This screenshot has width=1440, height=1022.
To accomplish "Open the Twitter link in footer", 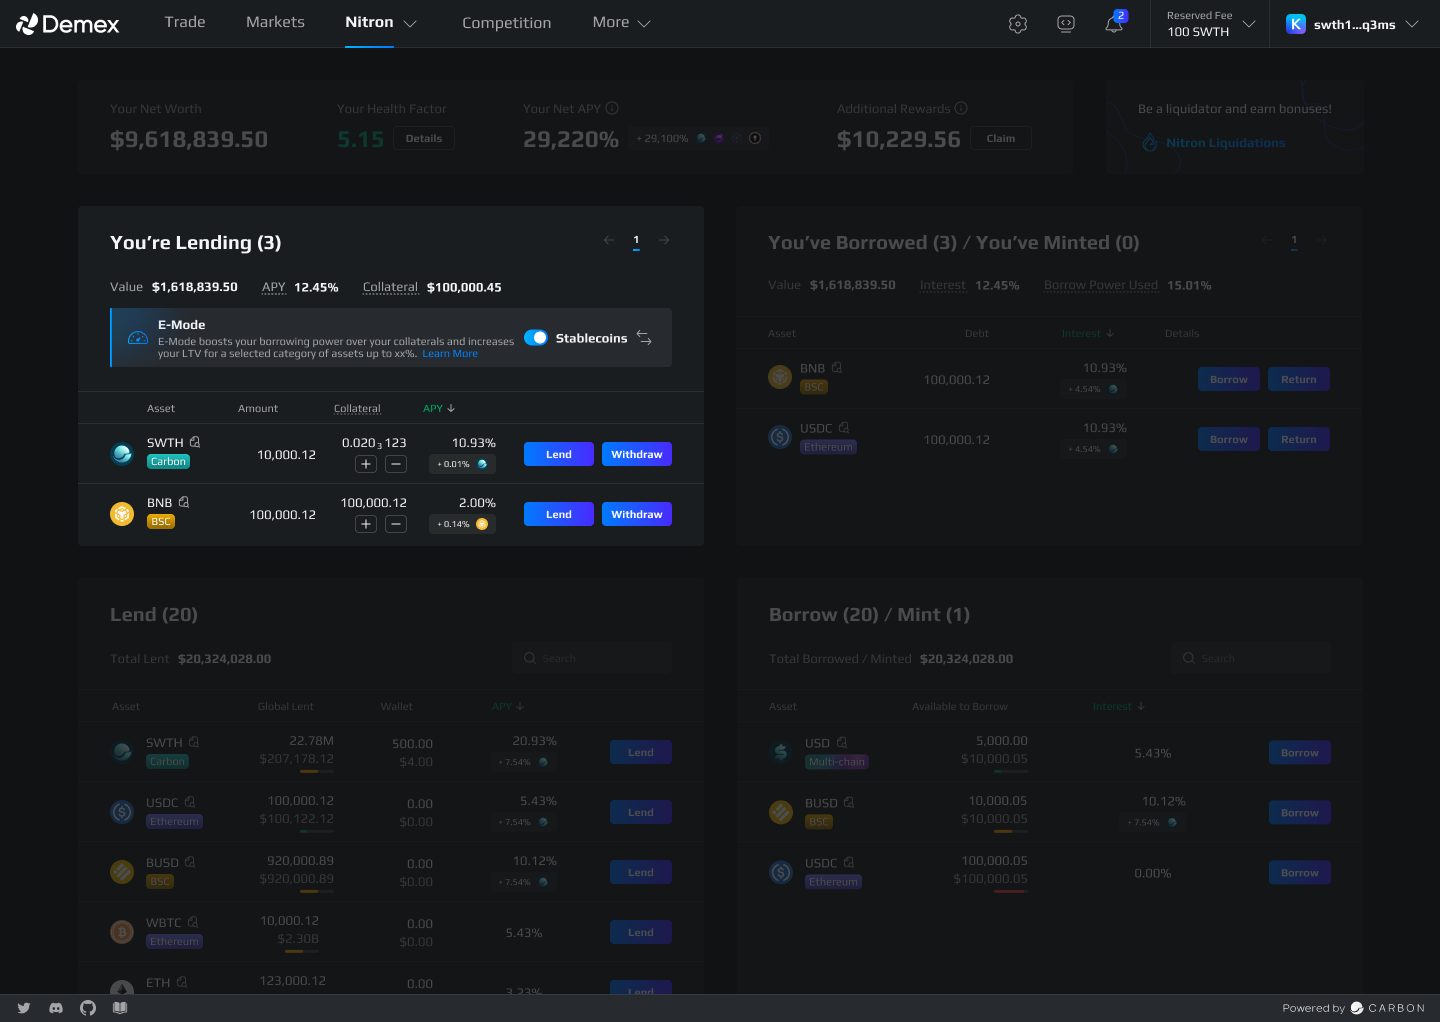I will pos(24,1008).
